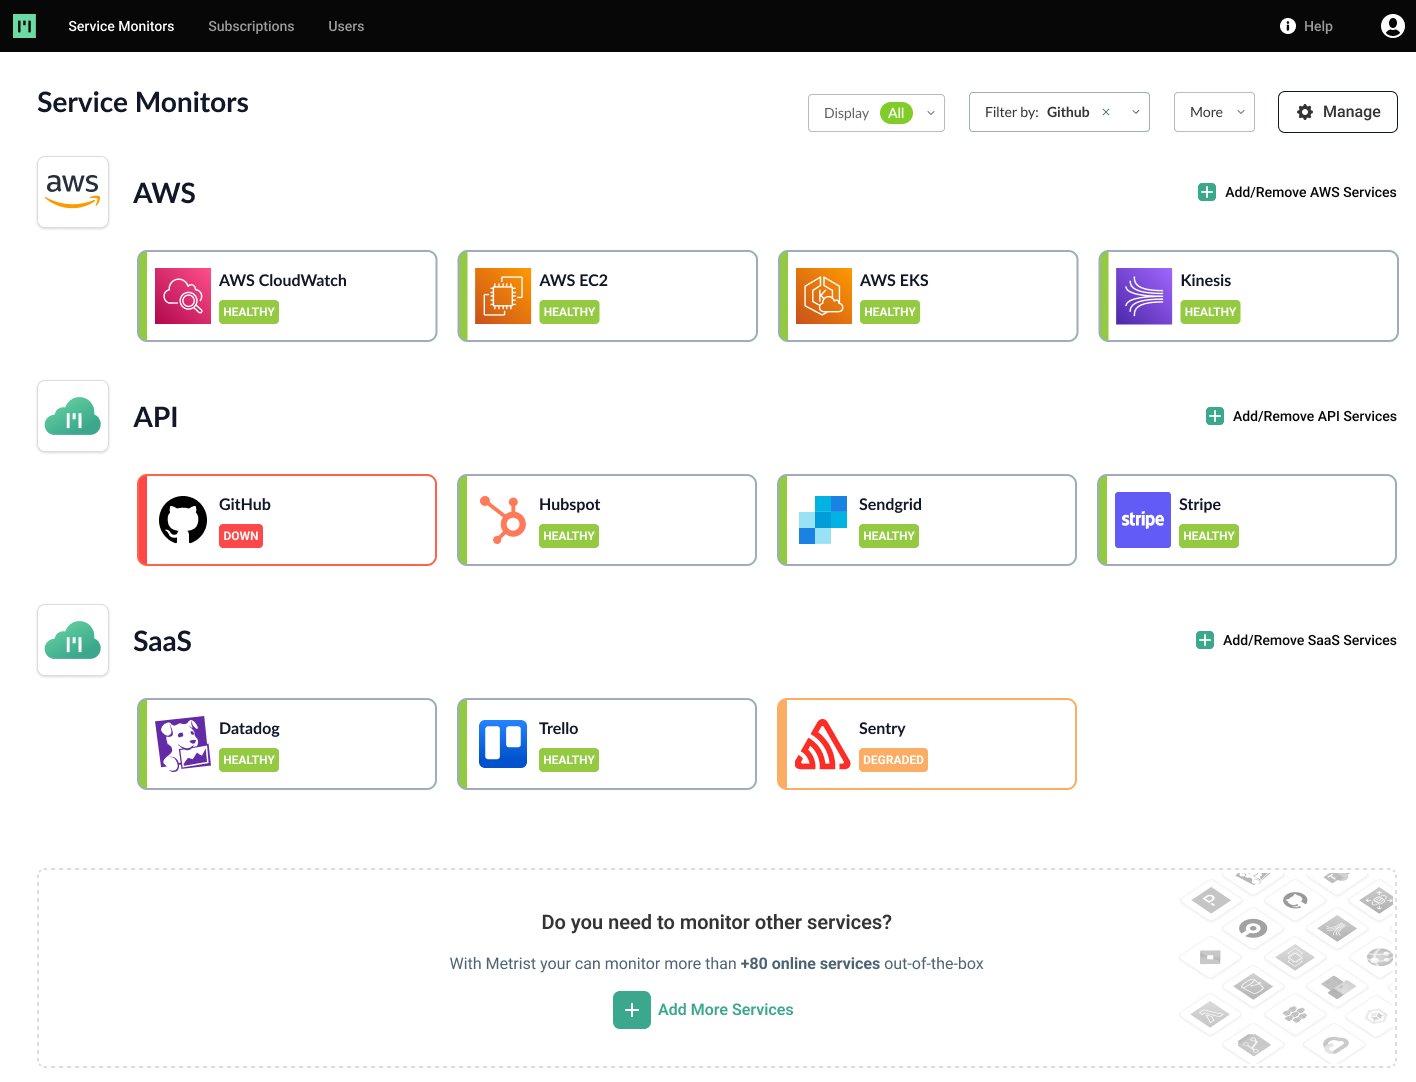Open the Help link
This screenshot has height=1082, width=1416.
tap(1318, 26)
